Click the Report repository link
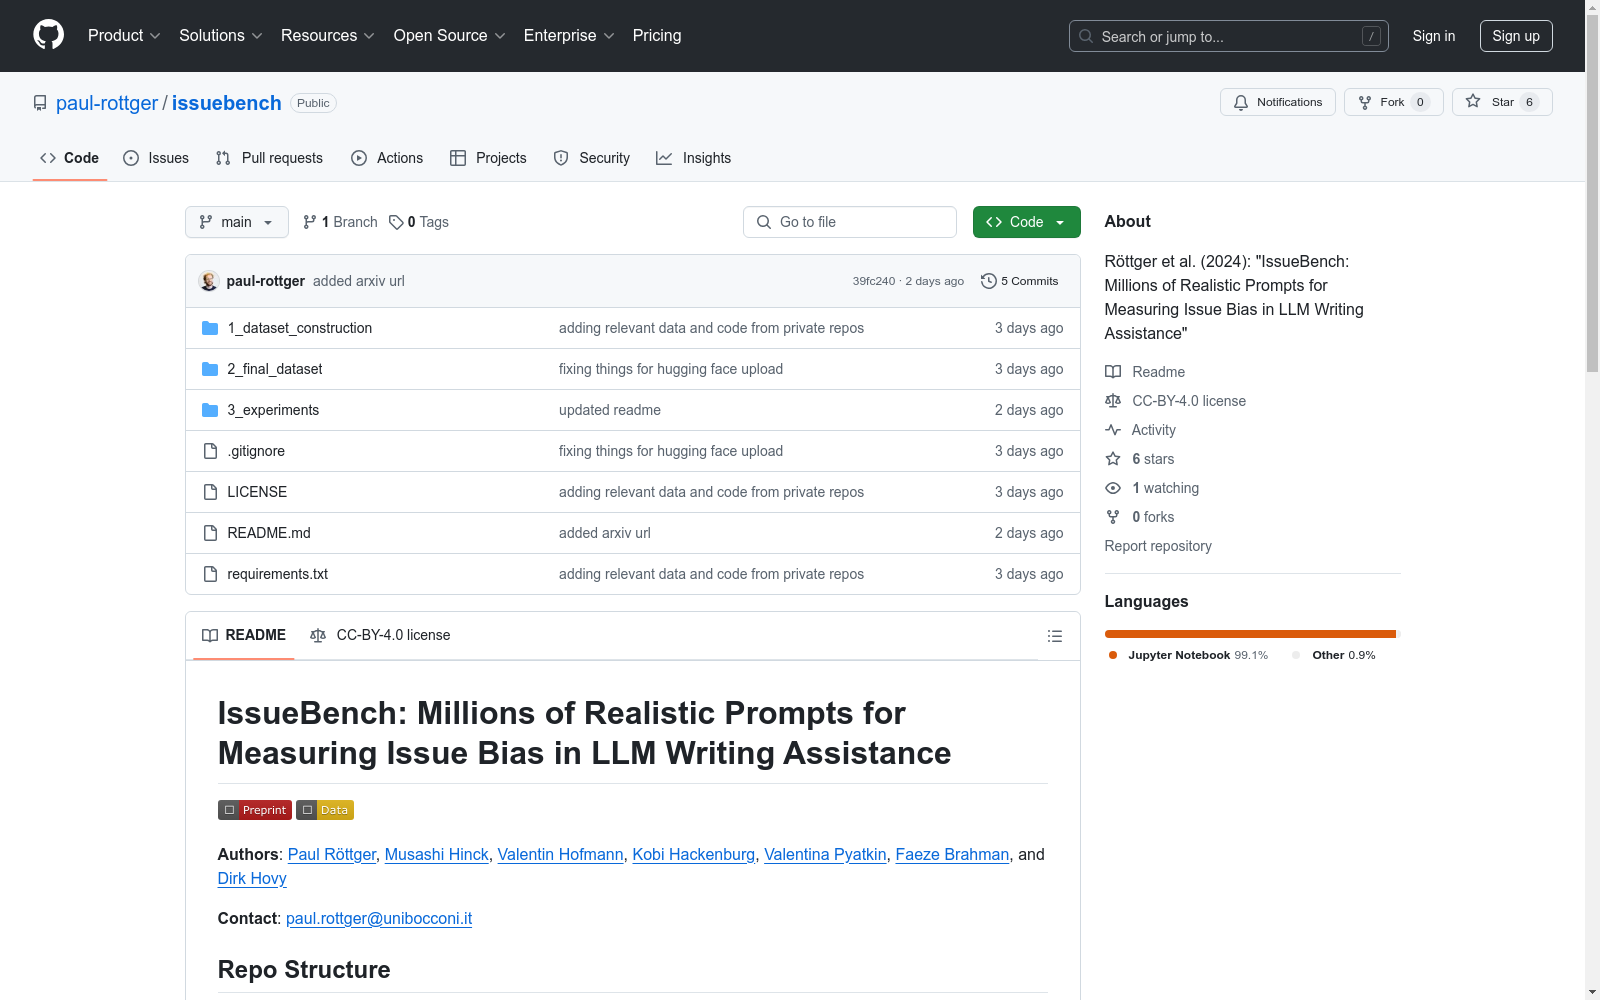The width and height of the screenshot is (1600, 1000). [x=1158, y=546]
